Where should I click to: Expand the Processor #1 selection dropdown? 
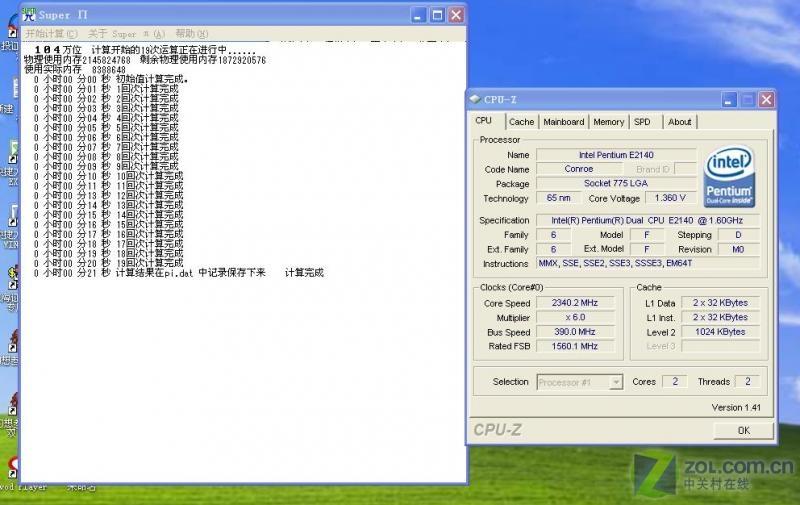coord(616,382)
